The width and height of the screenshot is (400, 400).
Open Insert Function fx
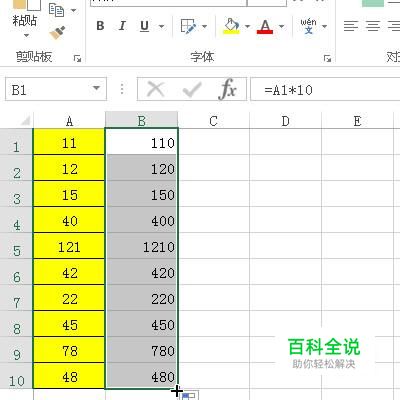229,89
